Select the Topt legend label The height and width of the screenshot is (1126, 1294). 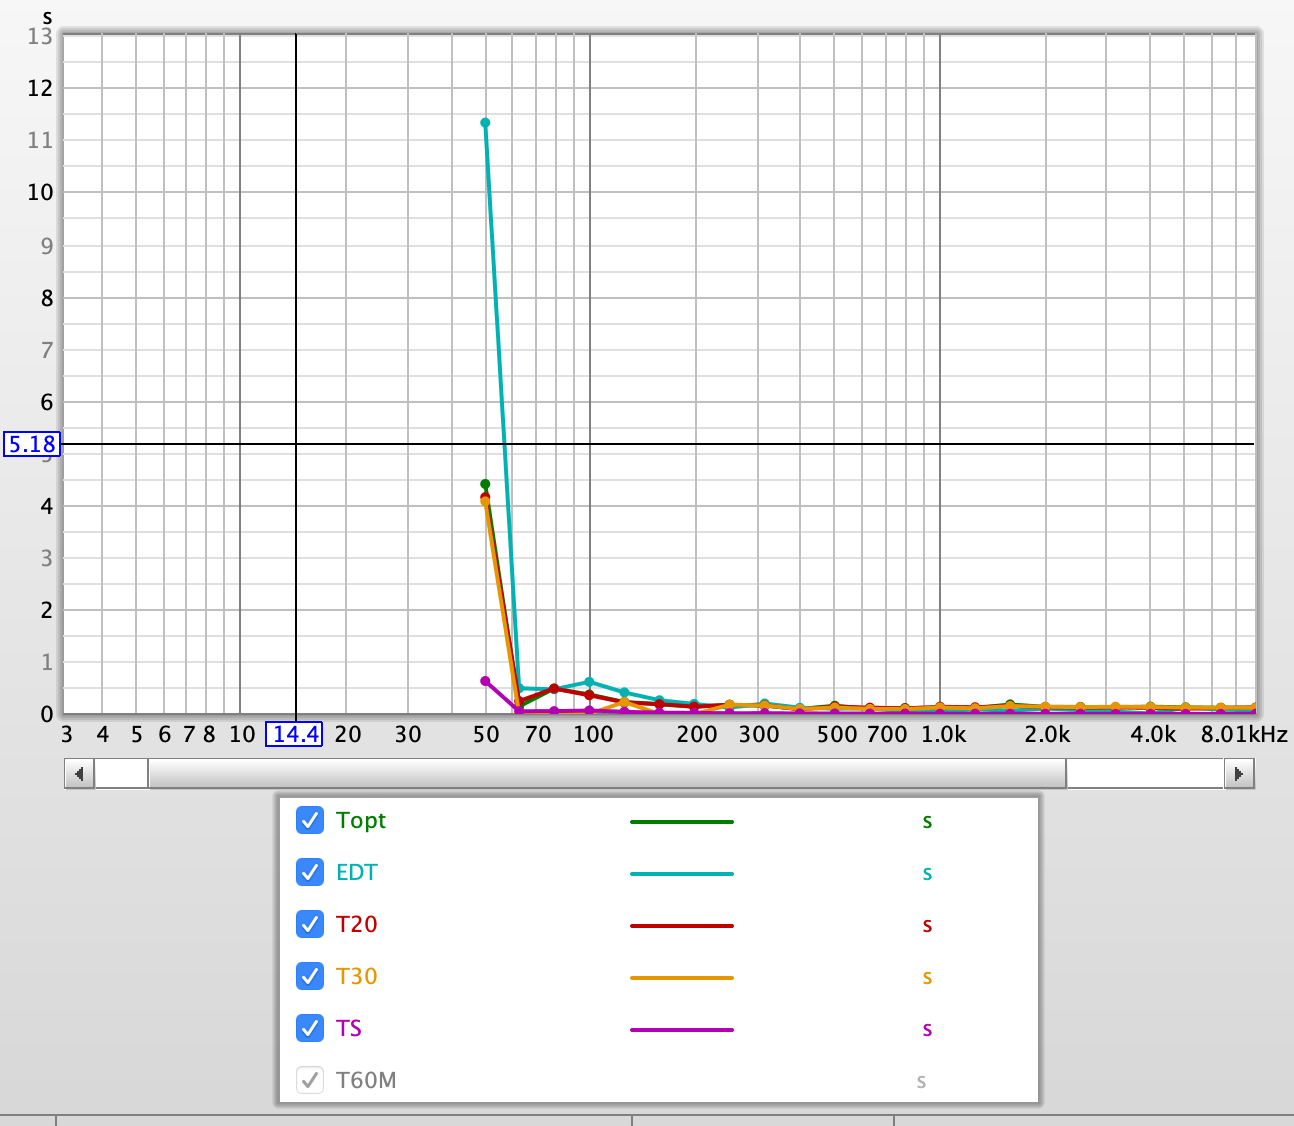point(361,821)
